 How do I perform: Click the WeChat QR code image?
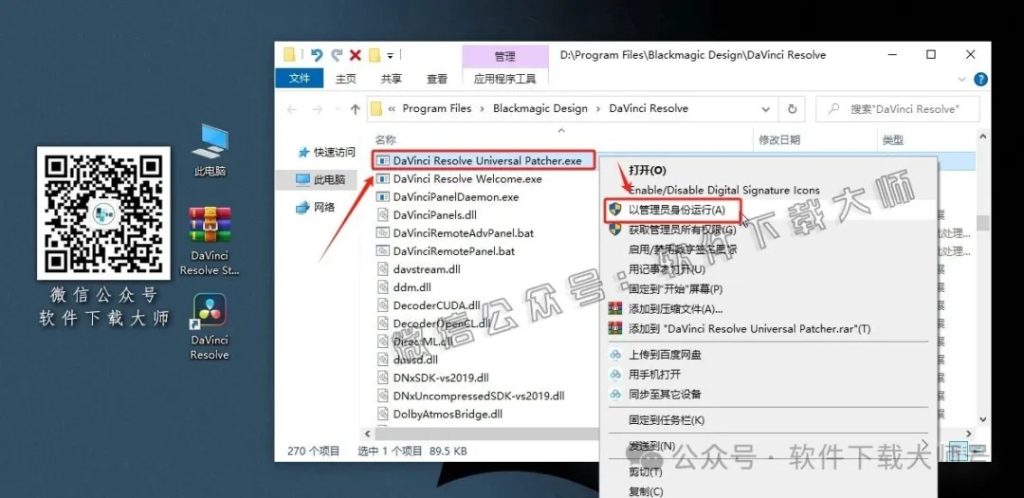pos(104,213)
